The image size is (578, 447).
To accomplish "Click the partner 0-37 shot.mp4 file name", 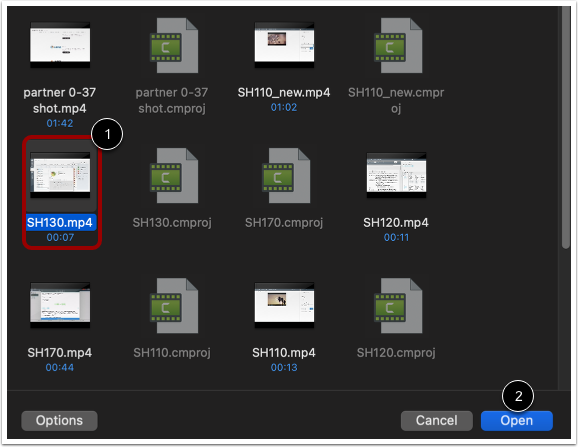I will pyautogui.click(x=60, y=100).
